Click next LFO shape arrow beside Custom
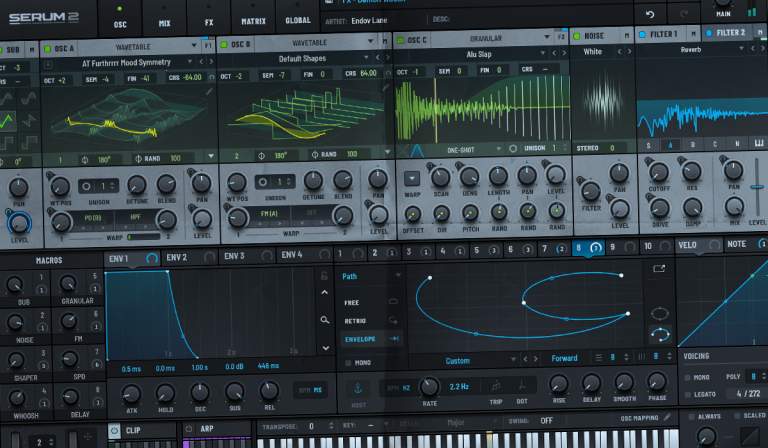The height and width of the screenshot is (448, 768). tap(535, 359)
